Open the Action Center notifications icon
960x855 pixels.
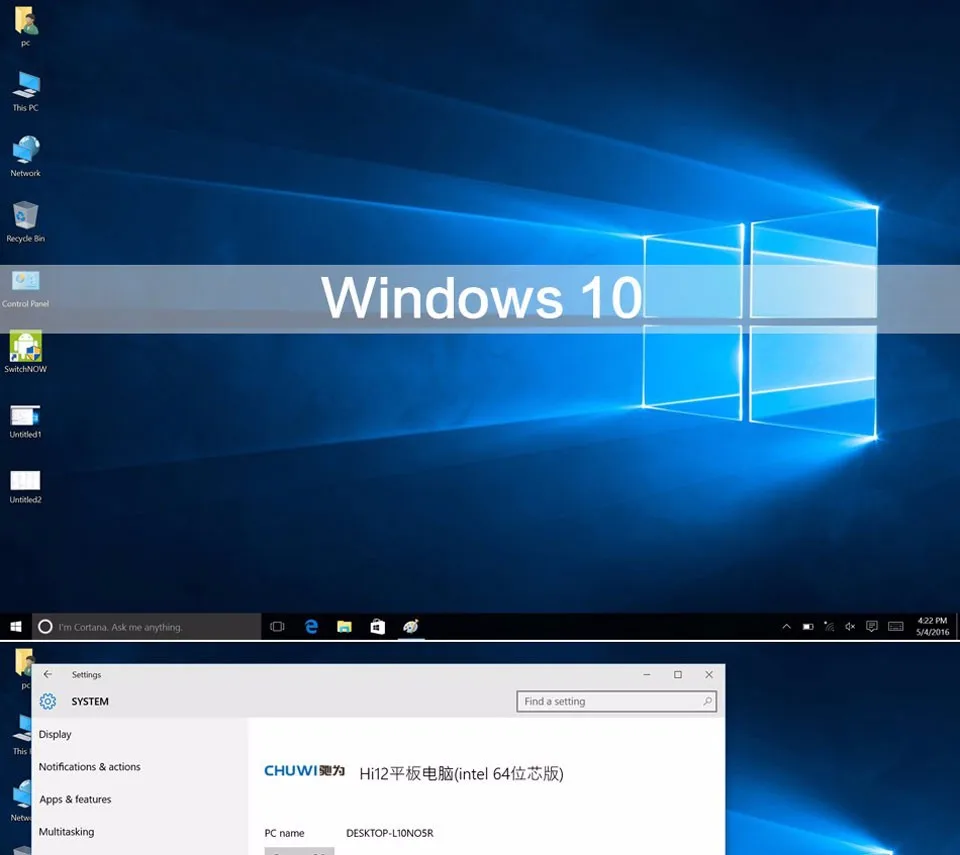click(x=872, y=627)
